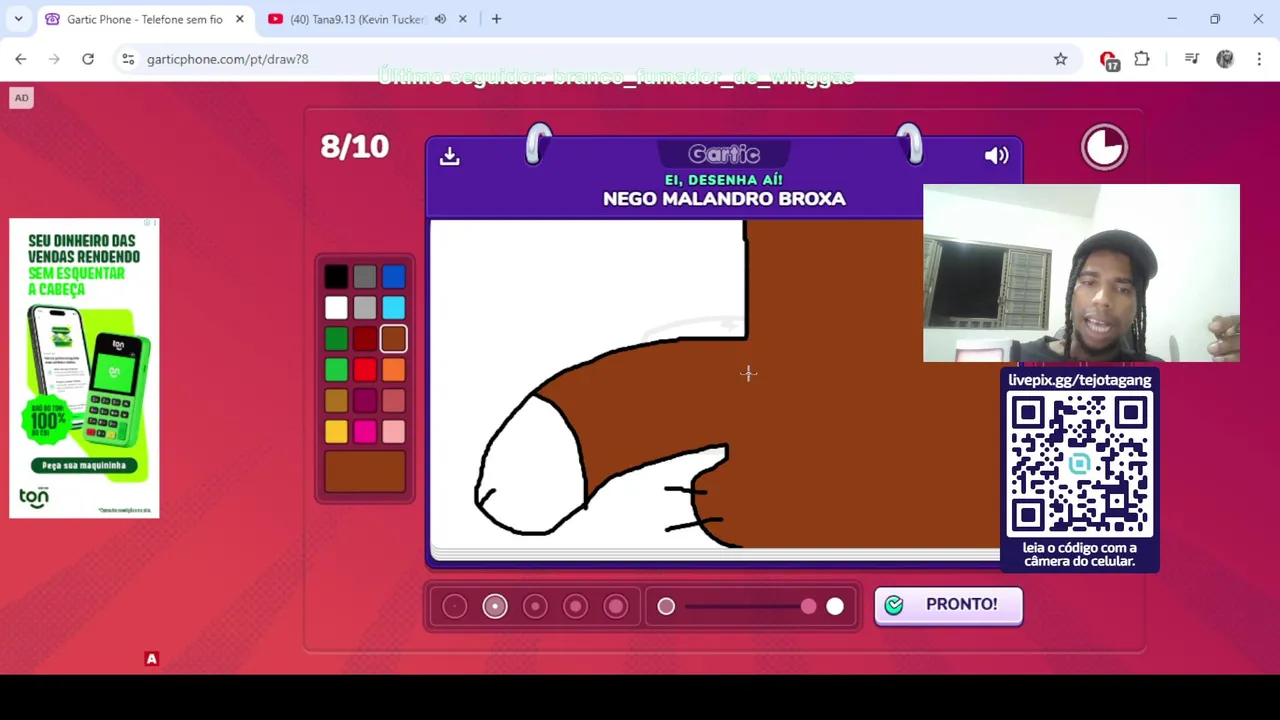The height and width of the screenshot is (720, 1280).
Task: Select the largest brush size
Action: pos(616,606)
